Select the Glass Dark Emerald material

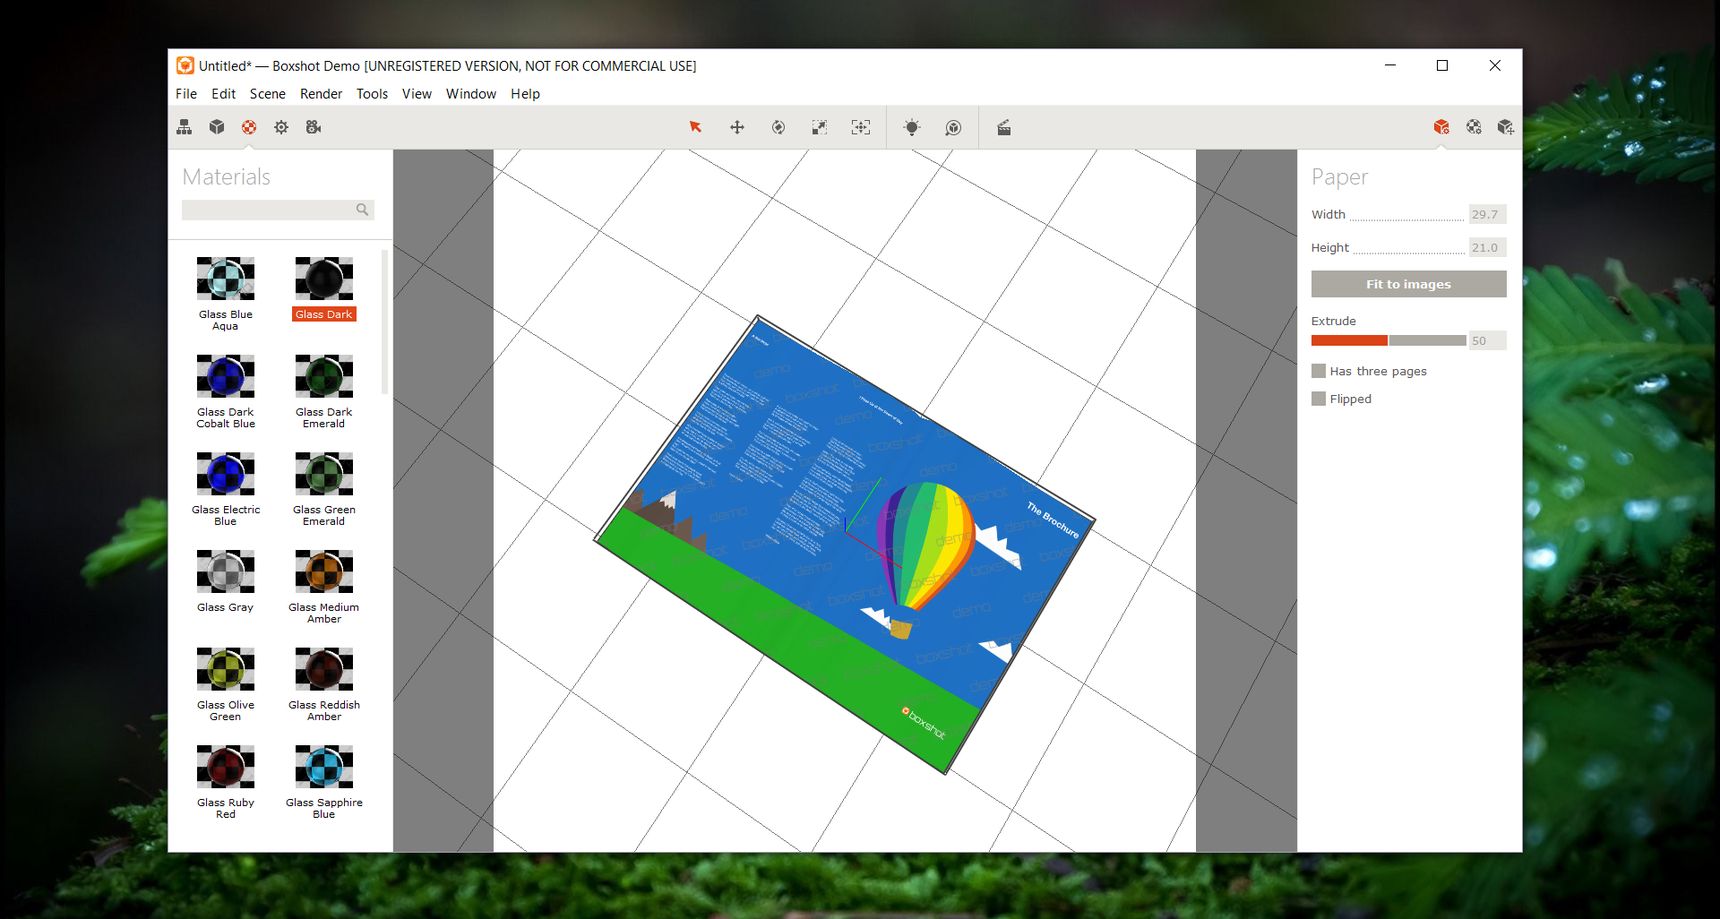tap(324, 392)
